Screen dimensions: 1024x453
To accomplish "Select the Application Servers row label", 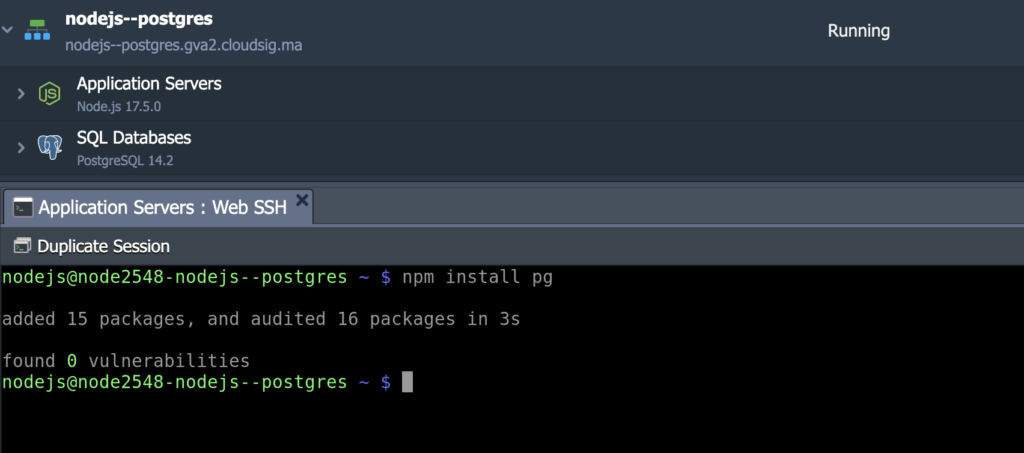I will coord(149,84).
